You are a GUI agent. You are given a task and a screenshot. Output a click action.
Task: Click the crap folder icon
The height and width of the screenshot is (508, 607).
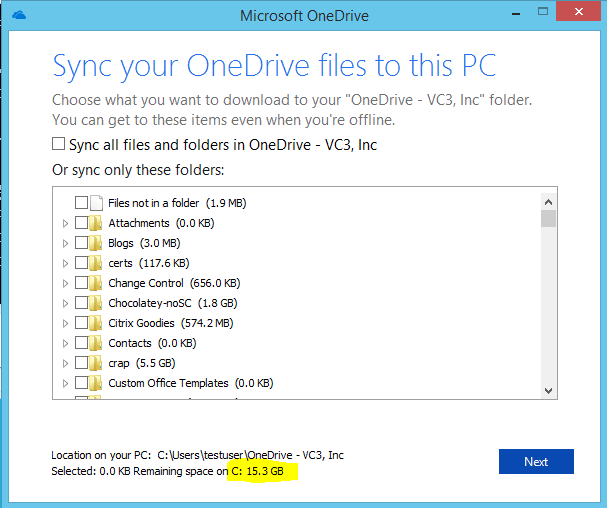95,363
